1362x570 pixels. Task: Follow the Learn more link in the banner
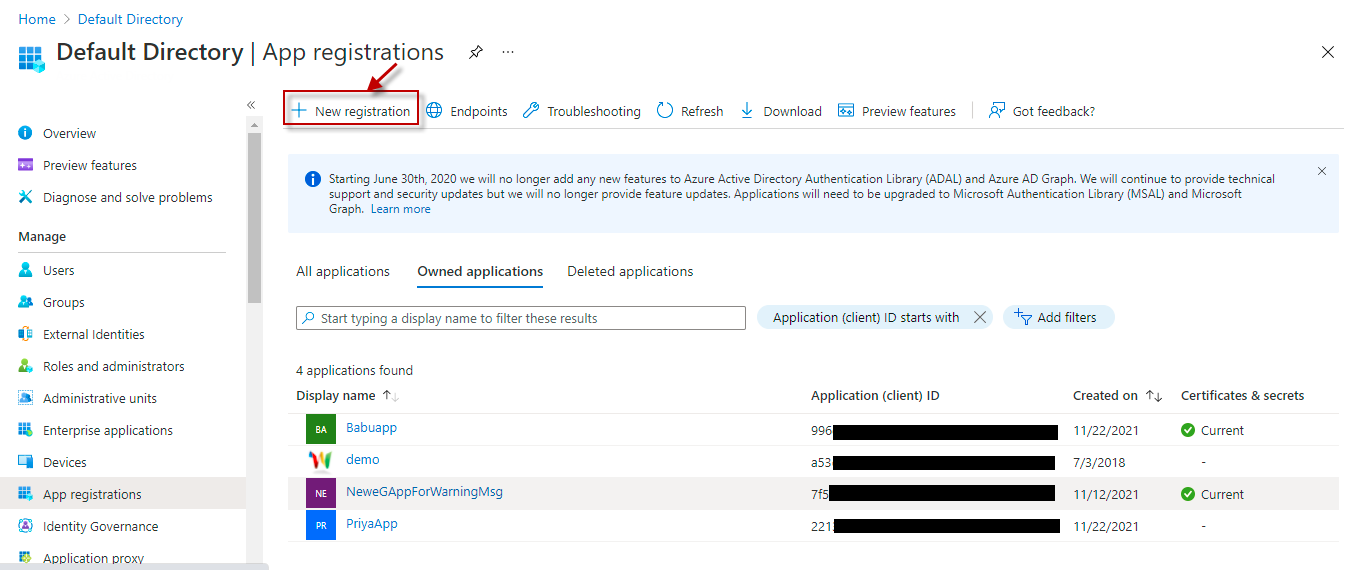(400, 209)
